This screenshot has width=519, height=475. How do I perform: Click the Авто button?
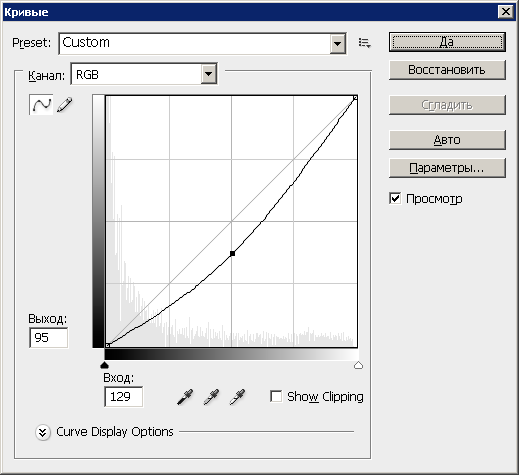(x=447, y=140)
